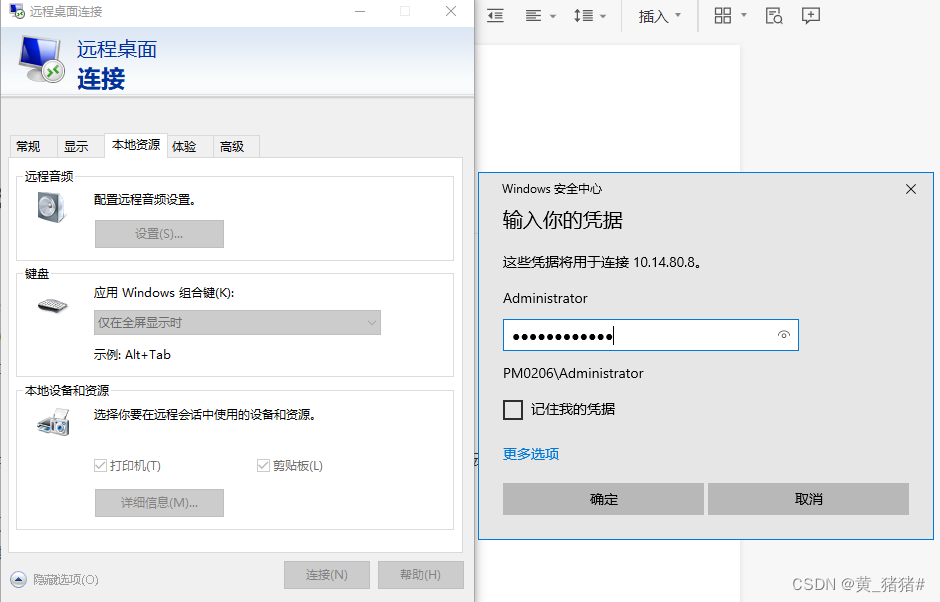Click the local devices printer icon
940x602 pixels.
click(53, 422)
